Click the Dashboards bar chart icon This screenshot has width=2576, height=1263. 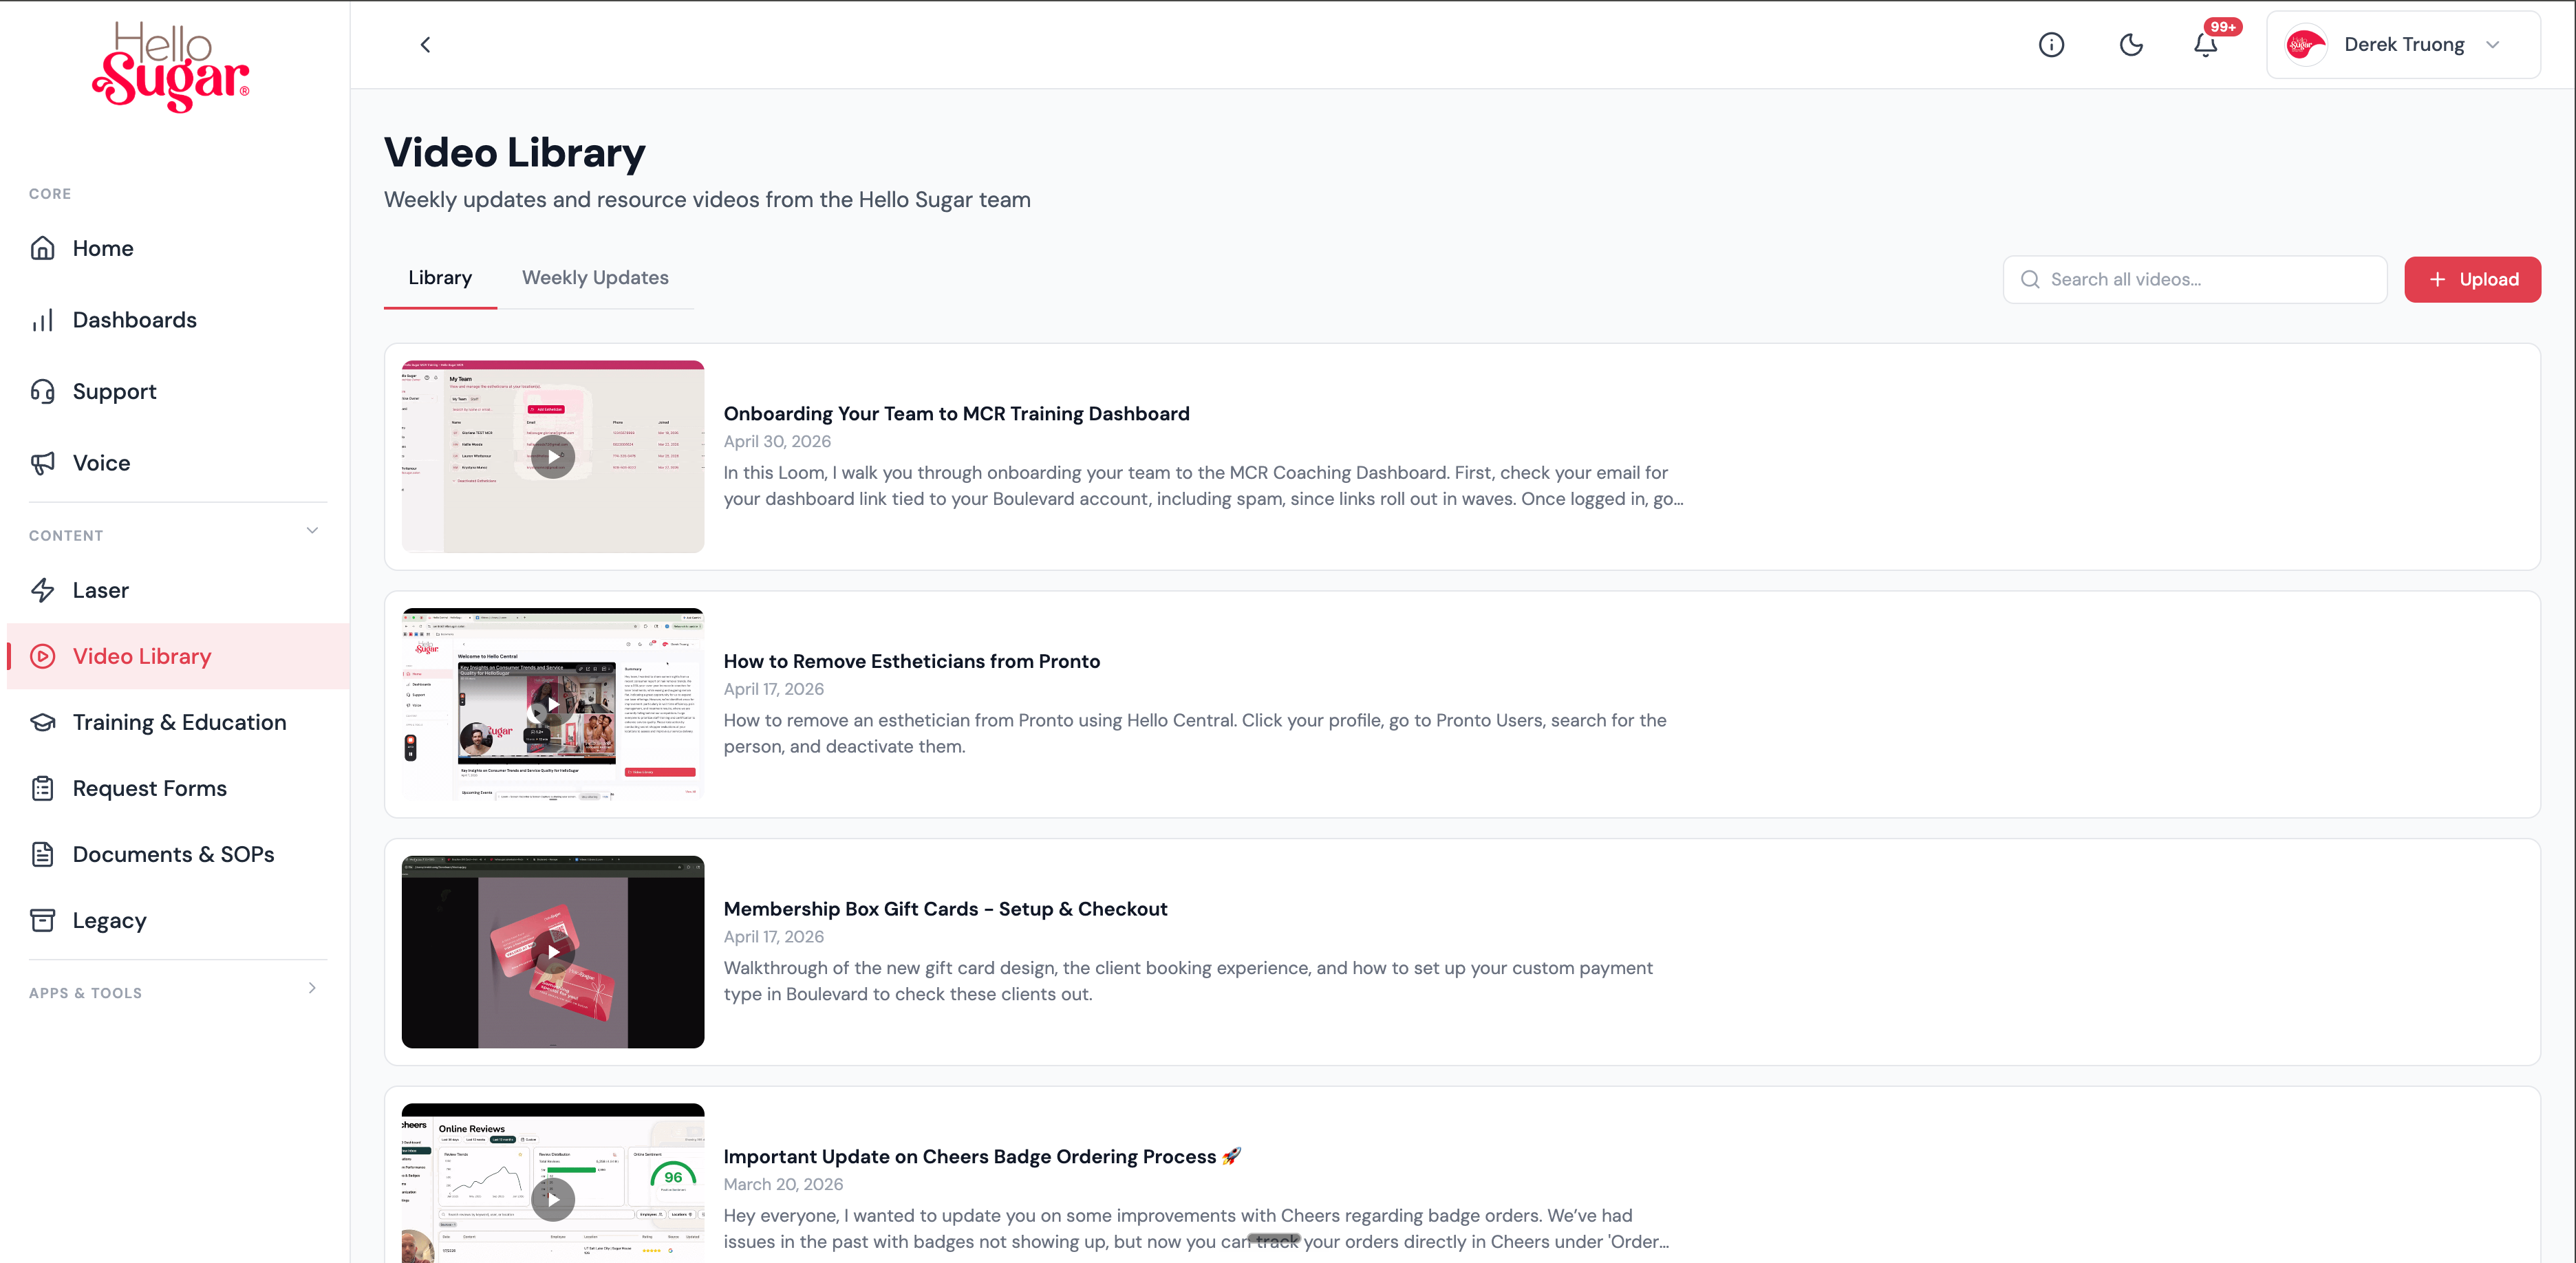(x=42, y=320)
